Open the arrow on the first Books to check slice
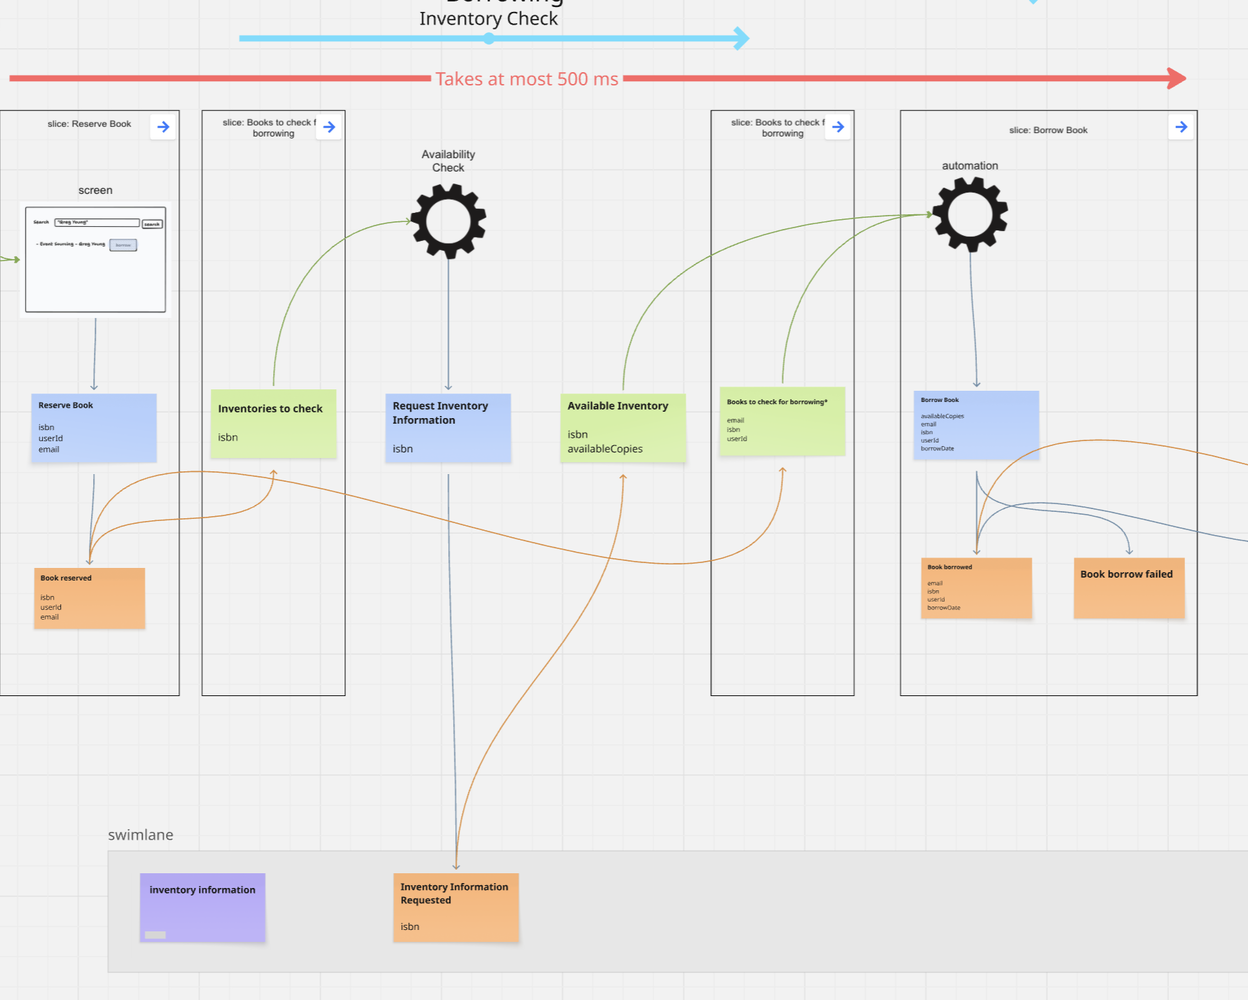 329,126
